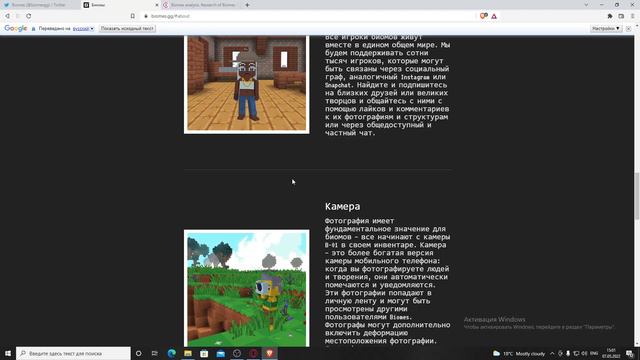Open the Brave wallet icon in toolbar
Viewport: 640px width, 360px height.
click(x=621, y=16)
